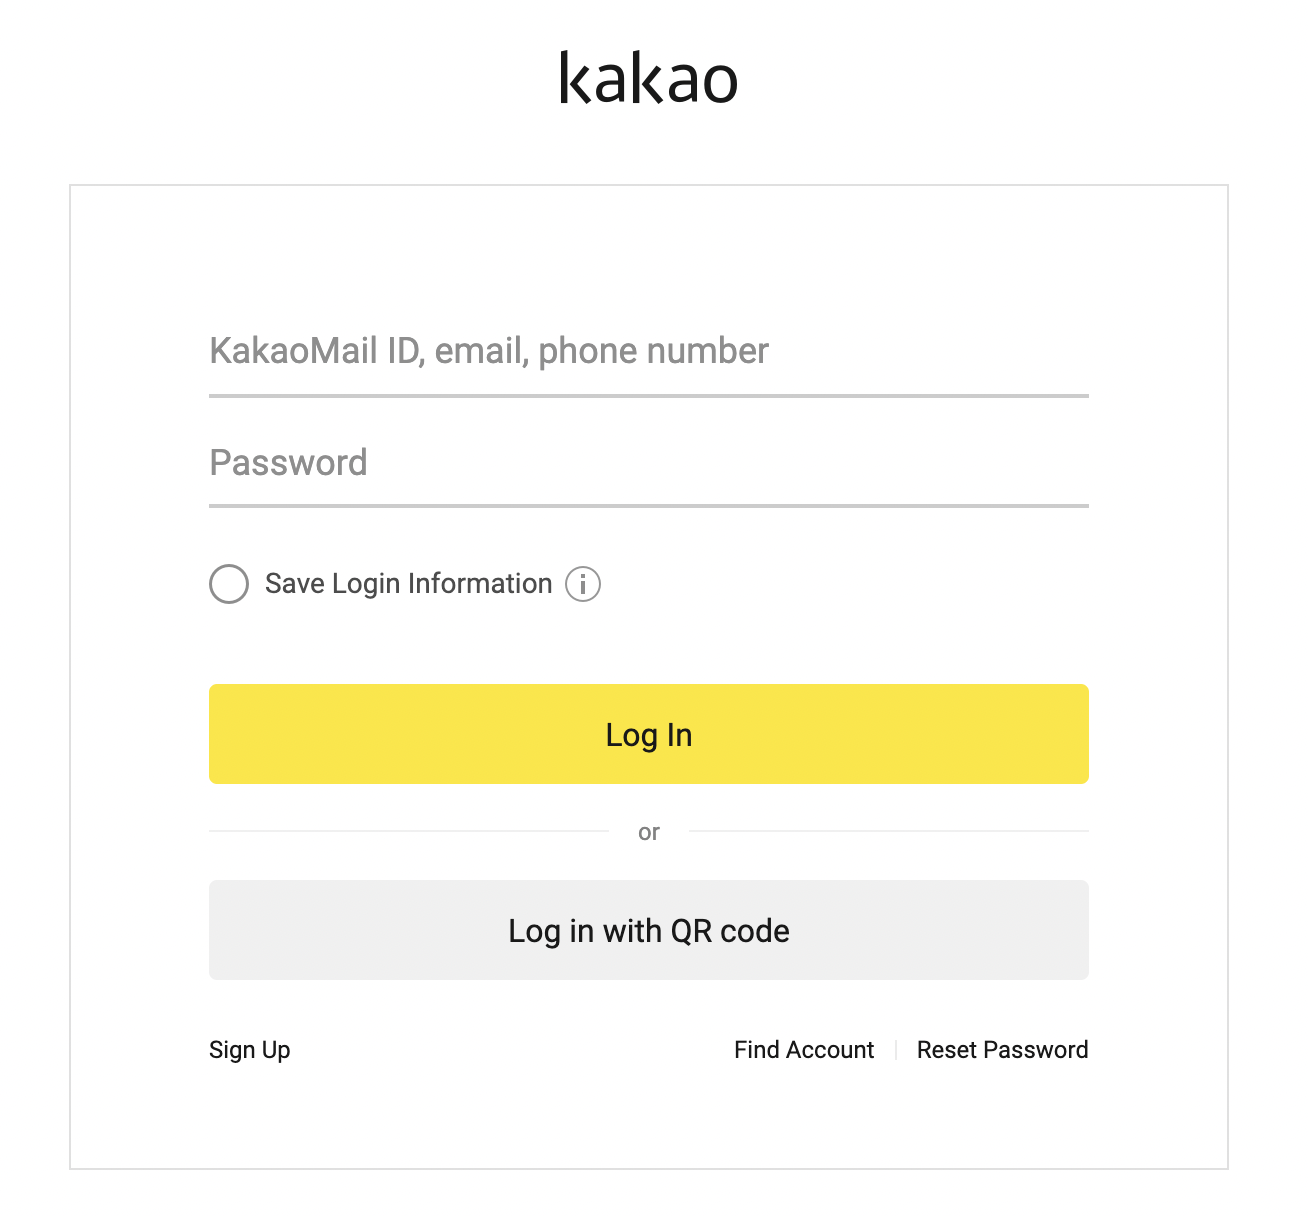Click the info icon beside Save Login Information
The width and height of the screenshot is (1308, 1216).
pos(583,584)
